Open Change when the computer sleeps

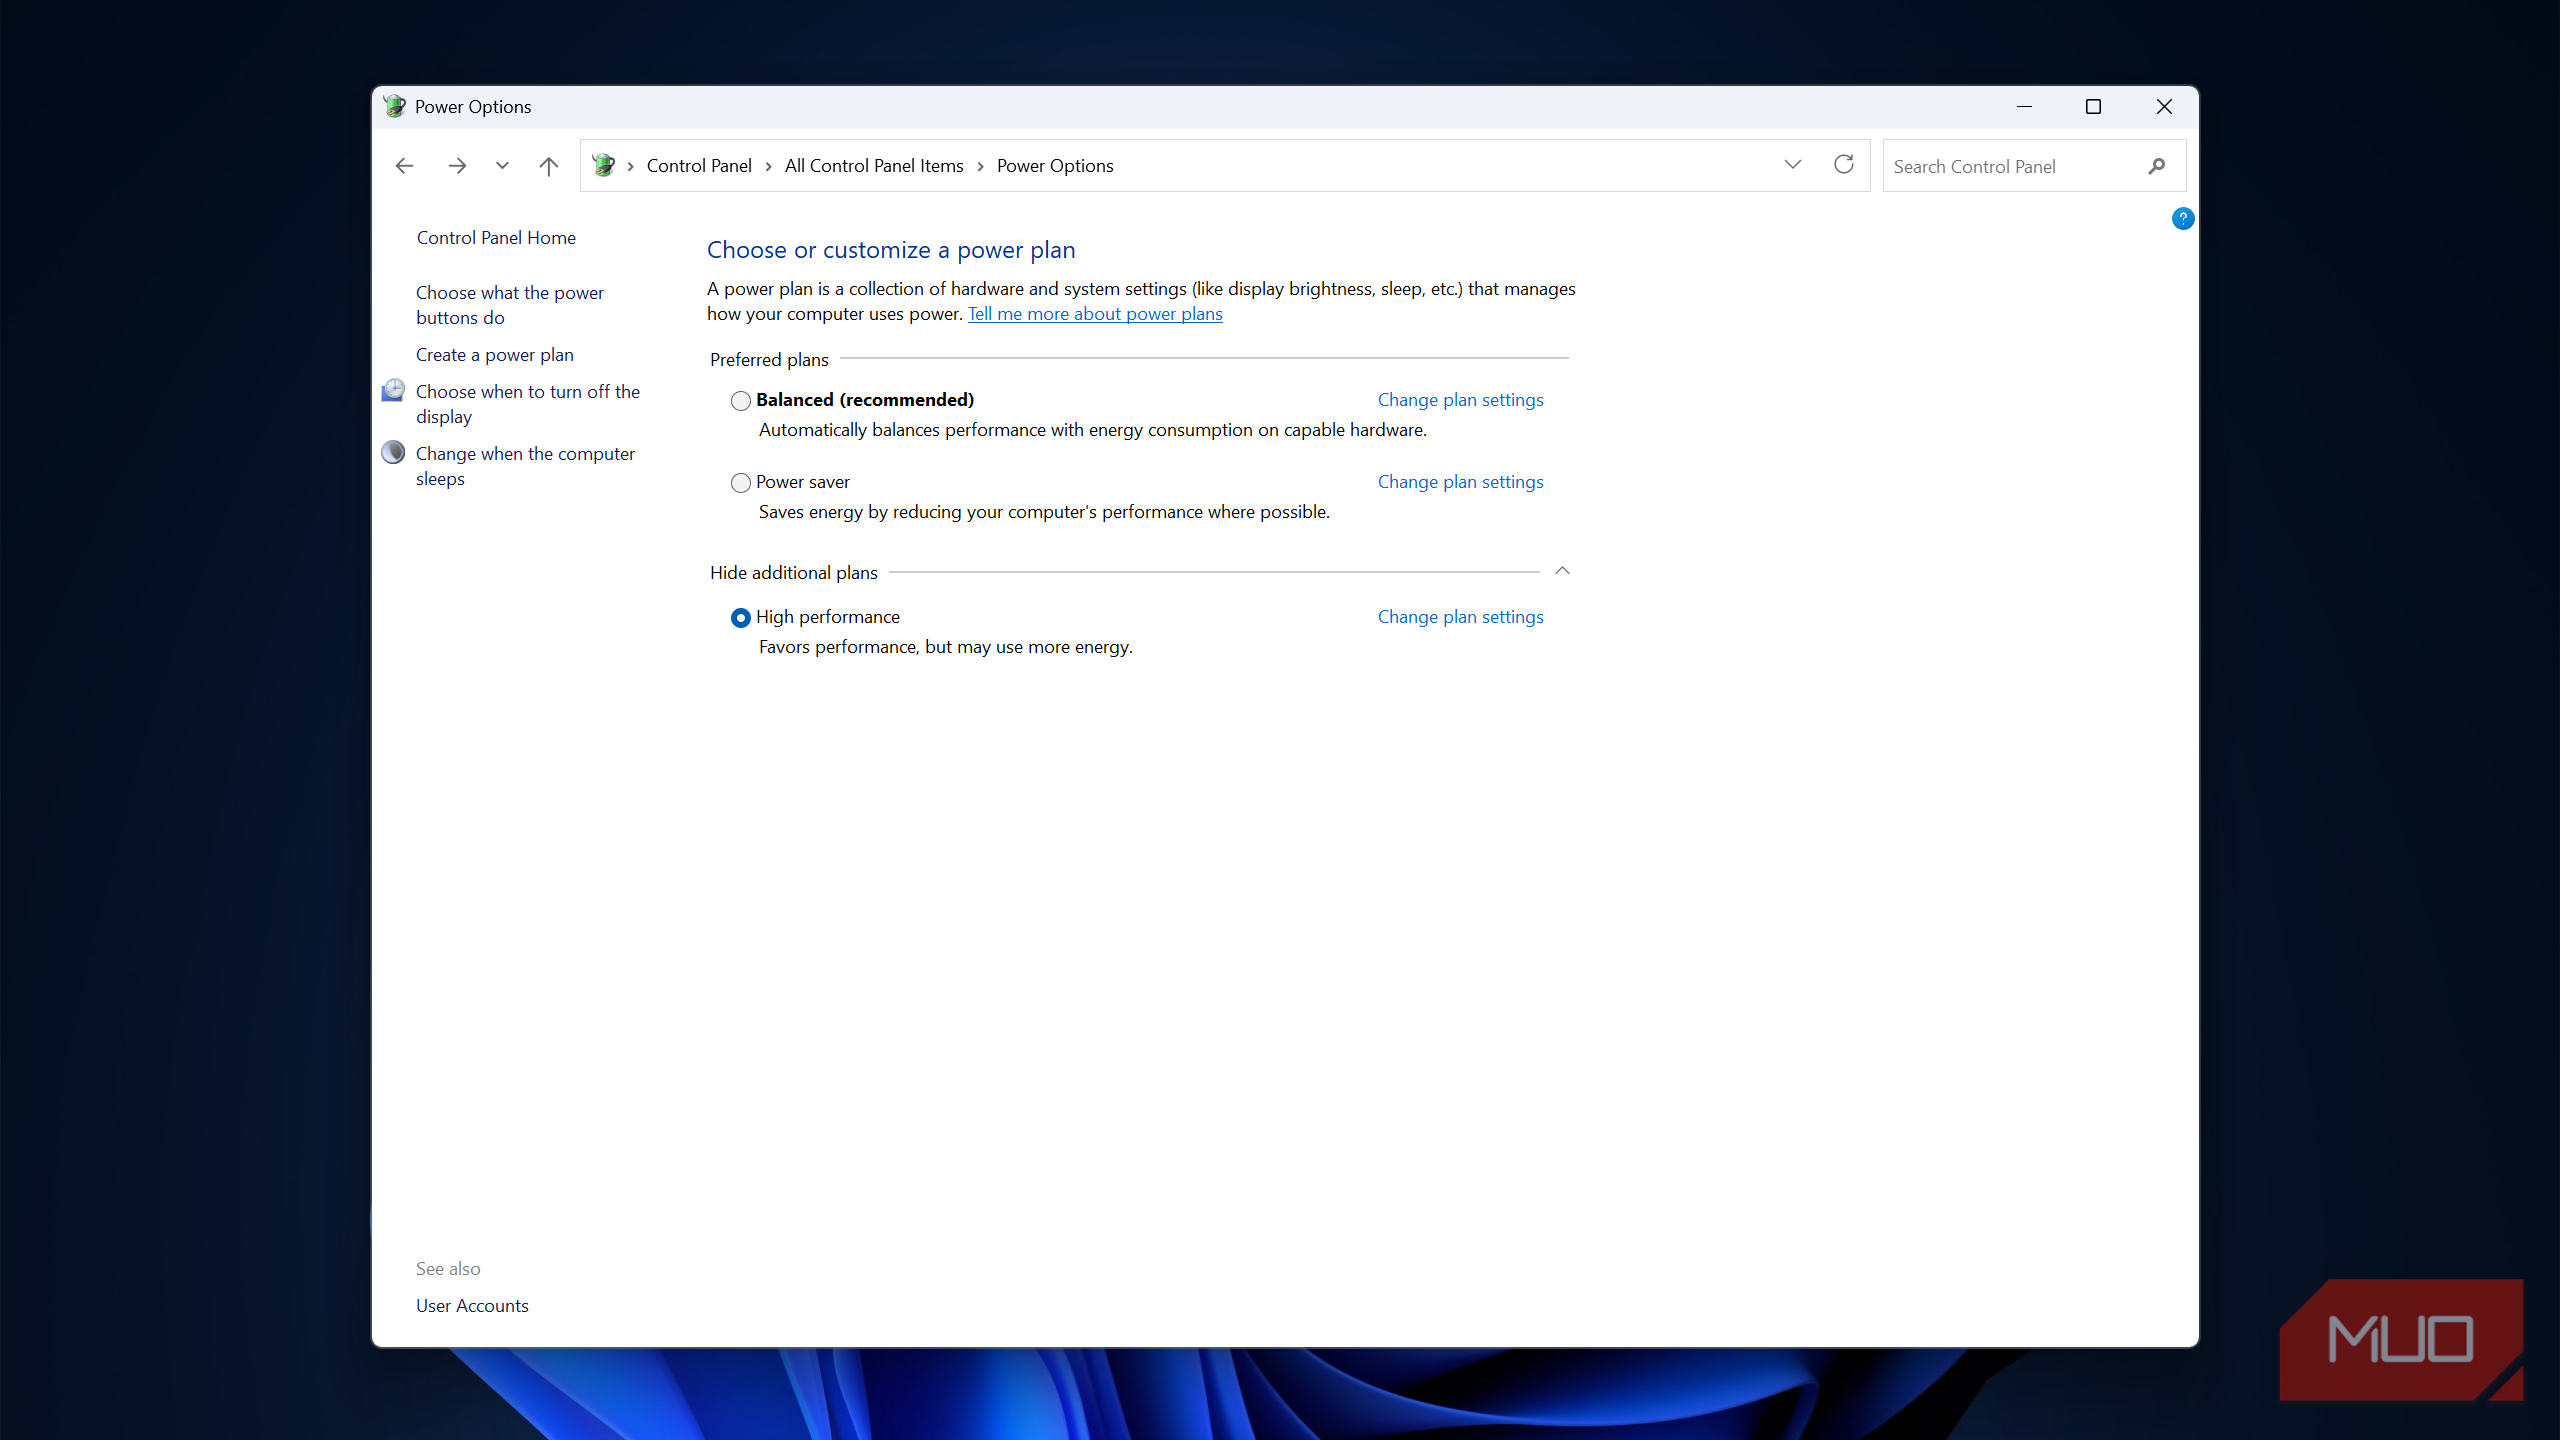(x=525, y=466)
